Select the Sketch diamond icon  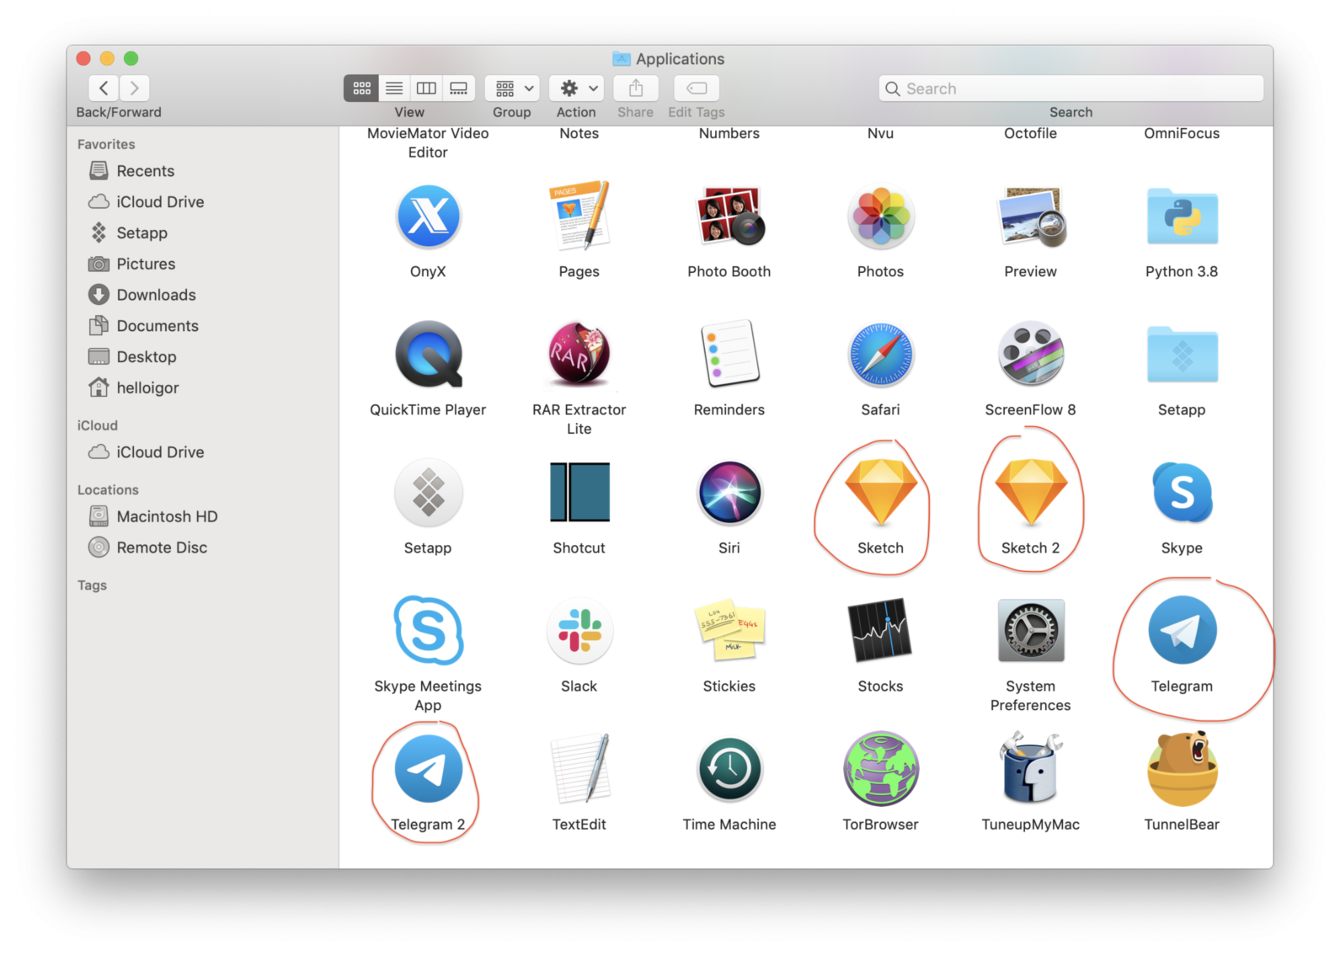(x=880, y=492)
